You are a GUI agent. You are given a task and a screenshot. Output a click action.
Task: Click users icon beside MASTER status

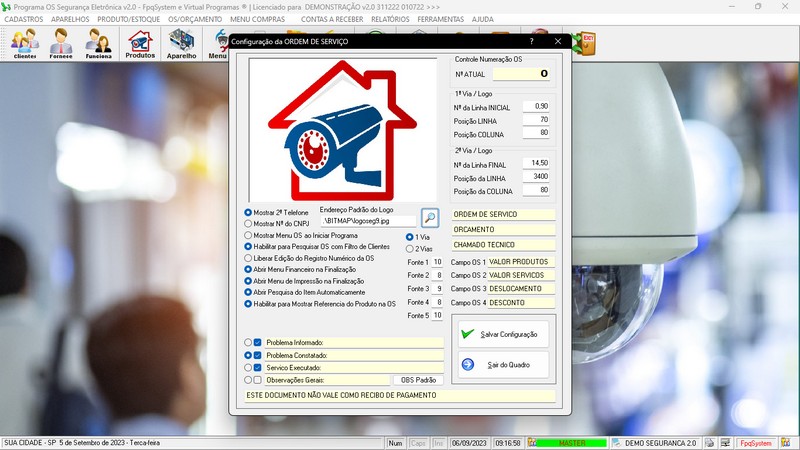coord(532,442)
